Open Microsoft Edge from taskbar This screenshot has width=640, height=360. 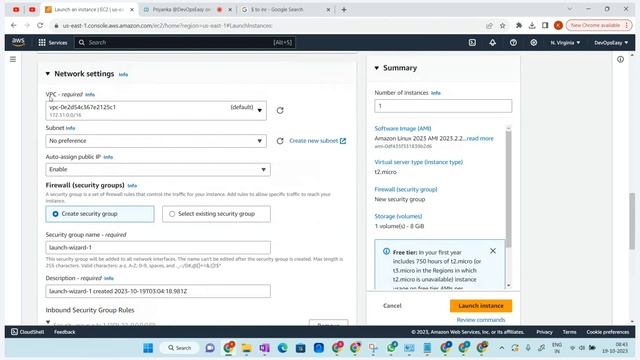point(282,348)
